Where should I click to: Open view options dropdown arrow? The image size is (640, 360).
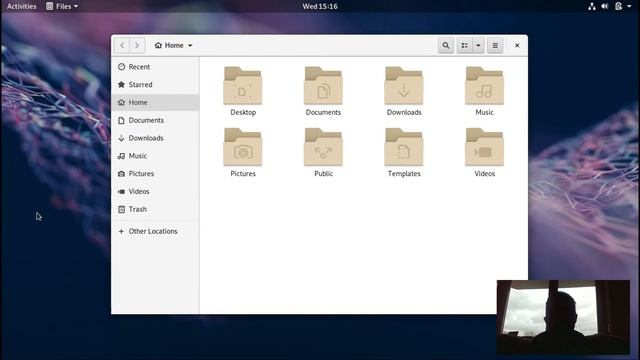(x=478, y=45)
